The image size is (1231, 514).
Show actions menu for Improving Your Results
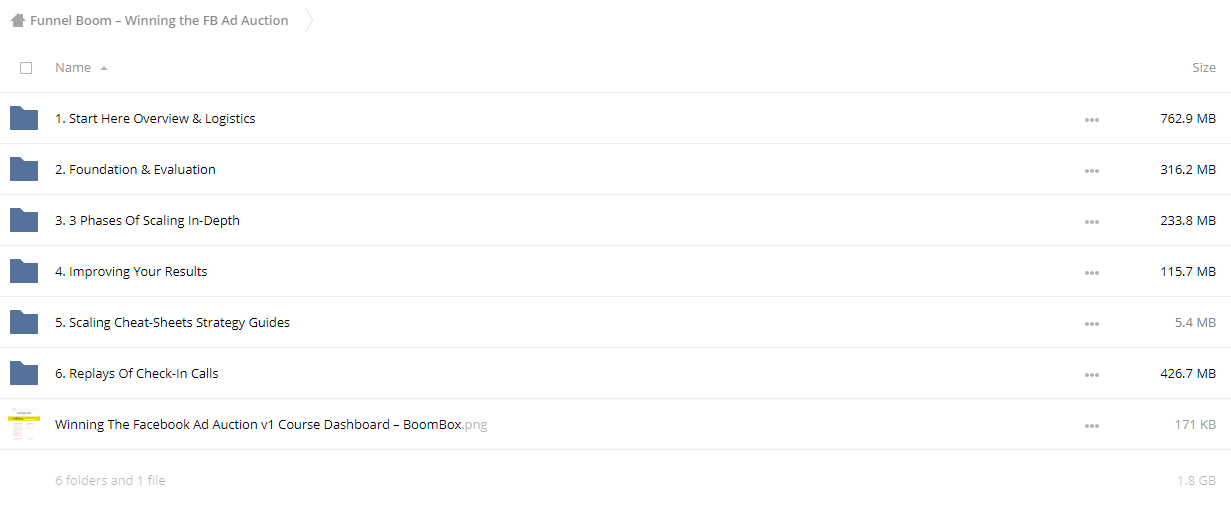[x=1091, y=272]
